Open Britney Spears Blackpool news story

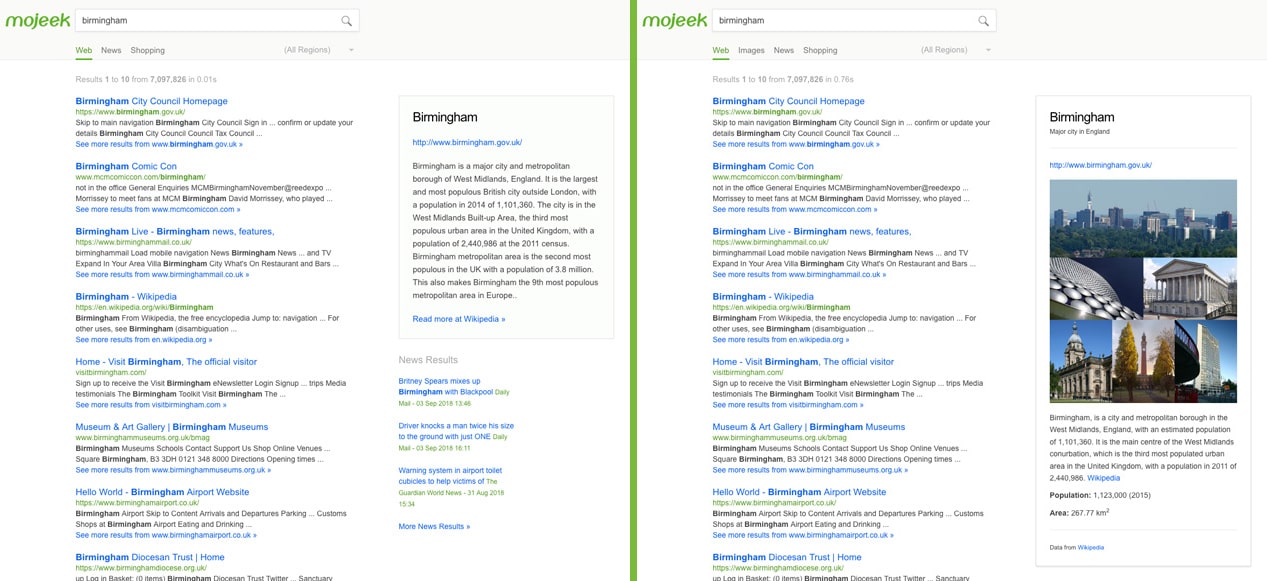click(446, 386)
